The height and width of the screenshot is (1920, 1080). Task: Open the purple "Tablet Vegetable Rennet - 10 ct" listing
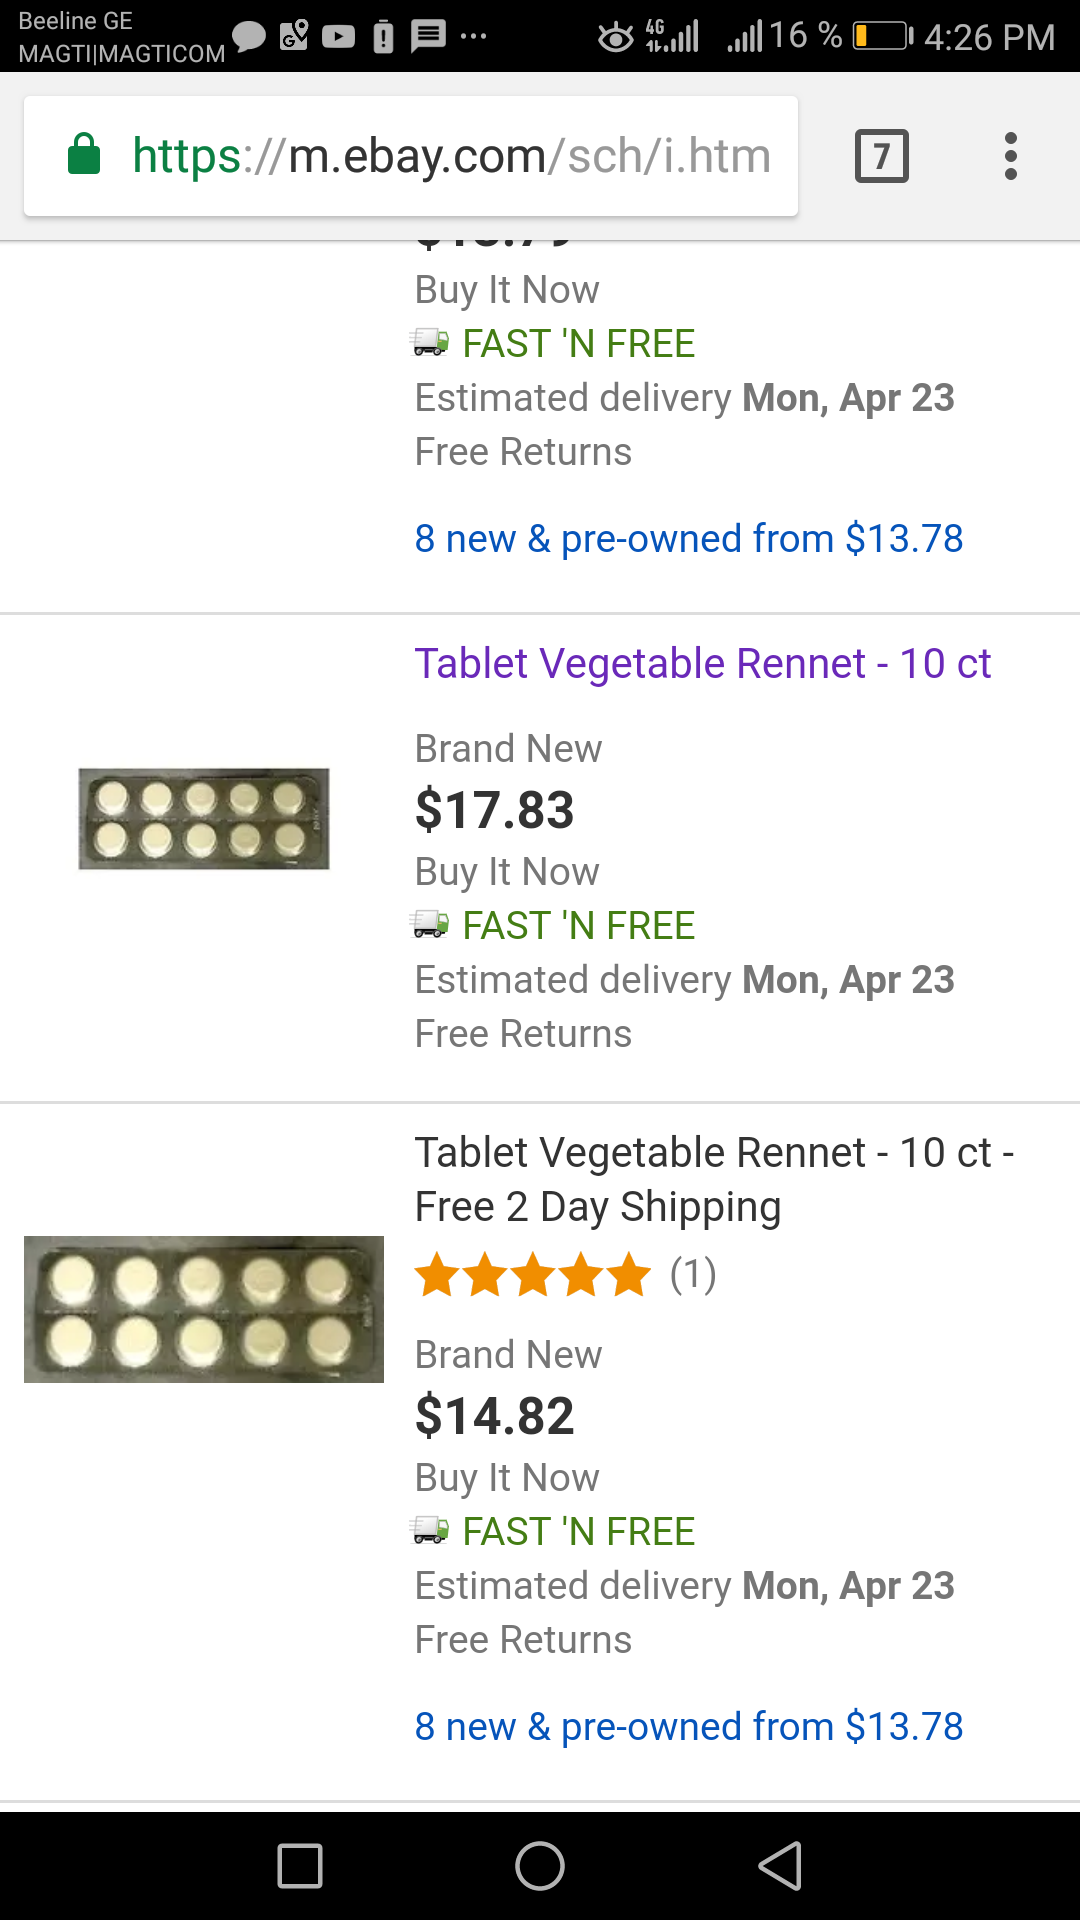pyautogui.click(x=702, y=664)
